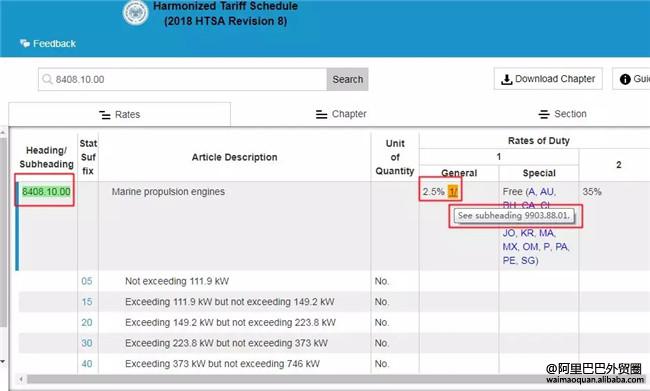650x391 pixels.
Task: Click the download arrow icon on Download Chapter
Action: point(506,79)
